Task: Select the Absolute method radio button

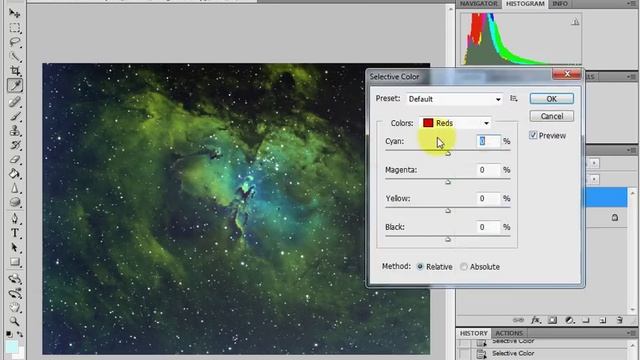Action: click(464, 267)
